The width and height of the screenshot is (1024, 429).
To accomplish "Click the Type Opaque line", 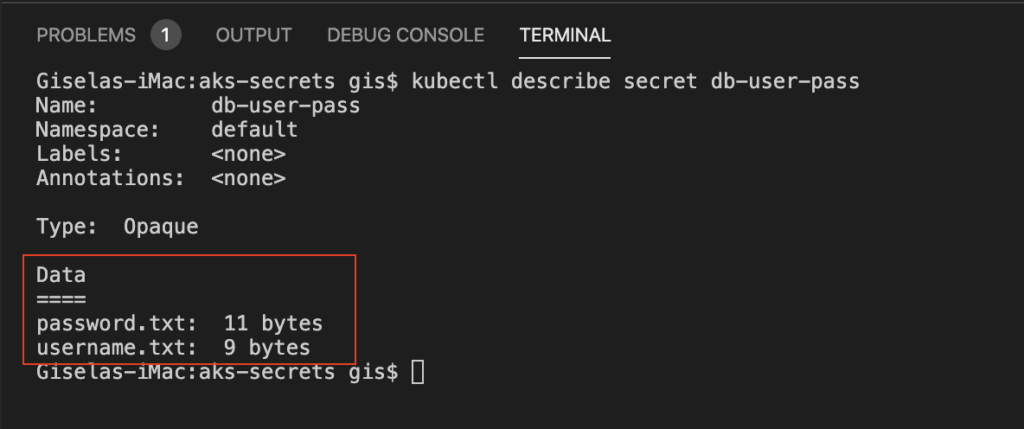I will tap(117, 227).
